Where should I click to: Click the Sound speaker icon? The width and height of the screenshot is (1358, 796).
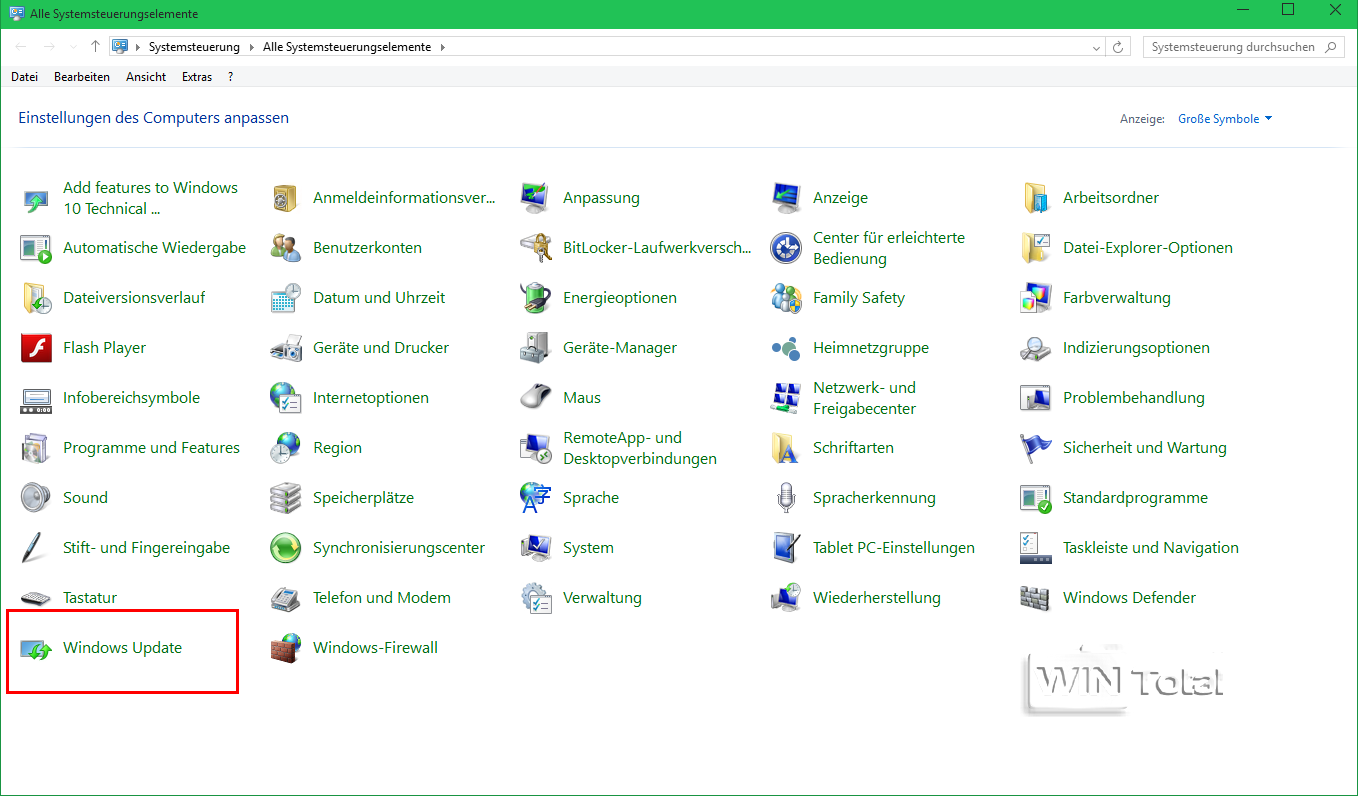[37, 498]
